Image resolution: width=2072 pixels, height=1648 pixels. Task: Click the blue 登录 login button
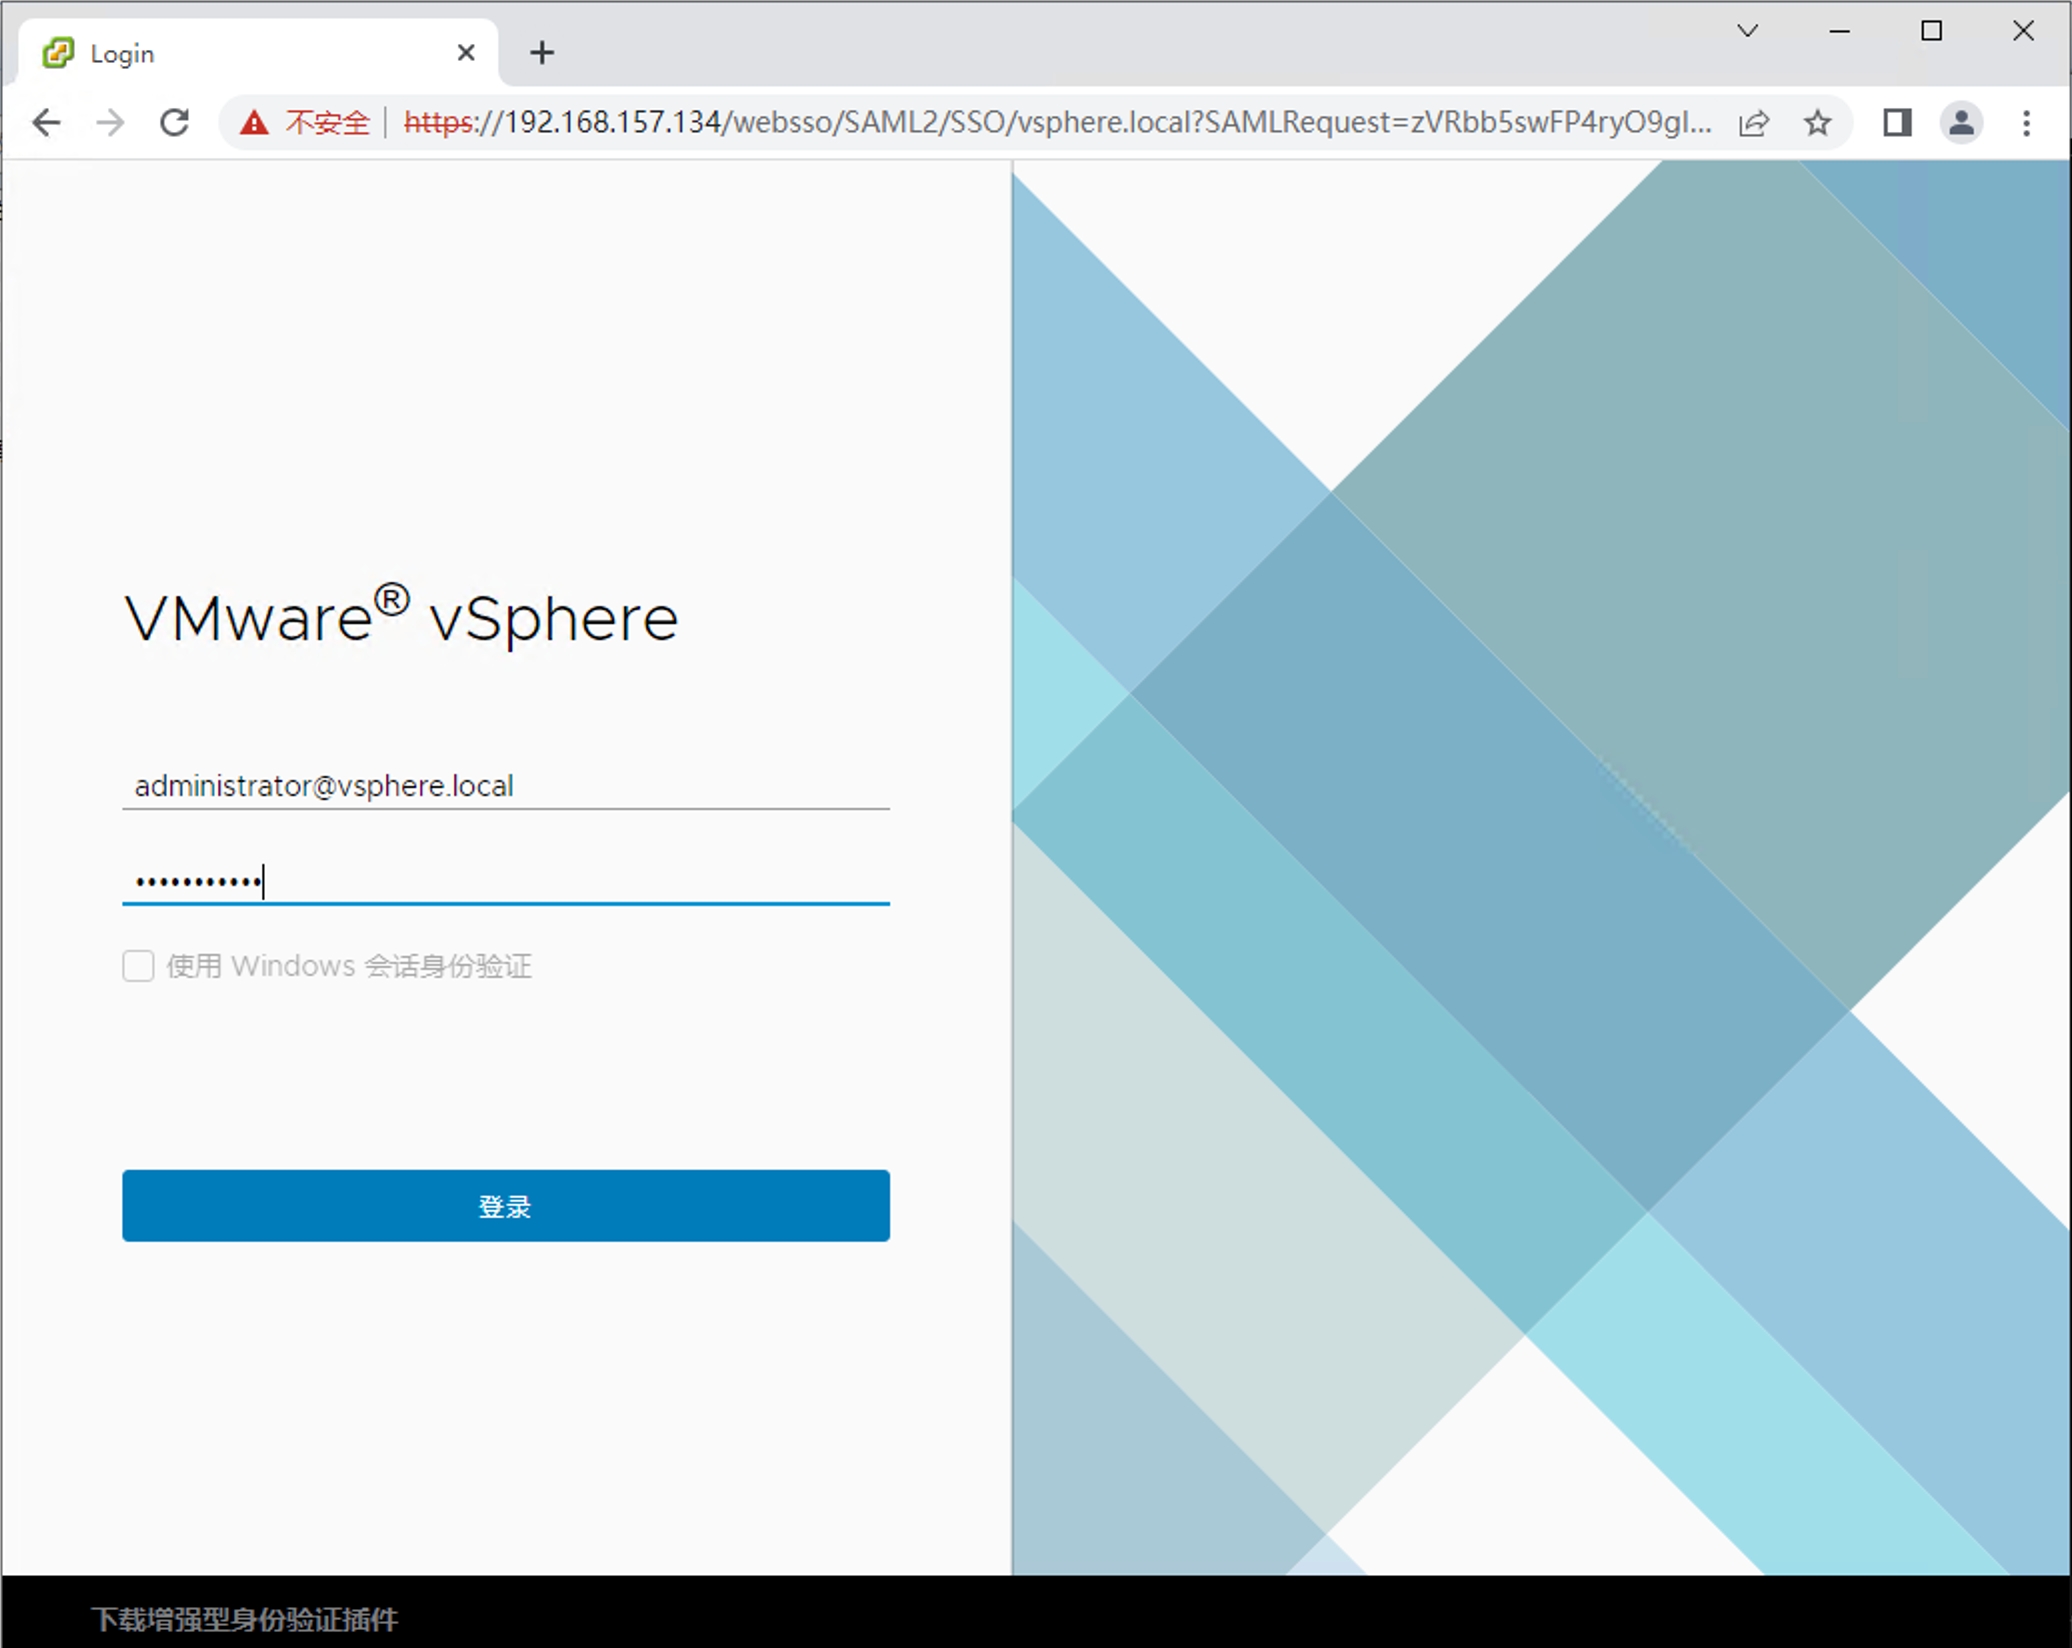tap(505, 1205)
